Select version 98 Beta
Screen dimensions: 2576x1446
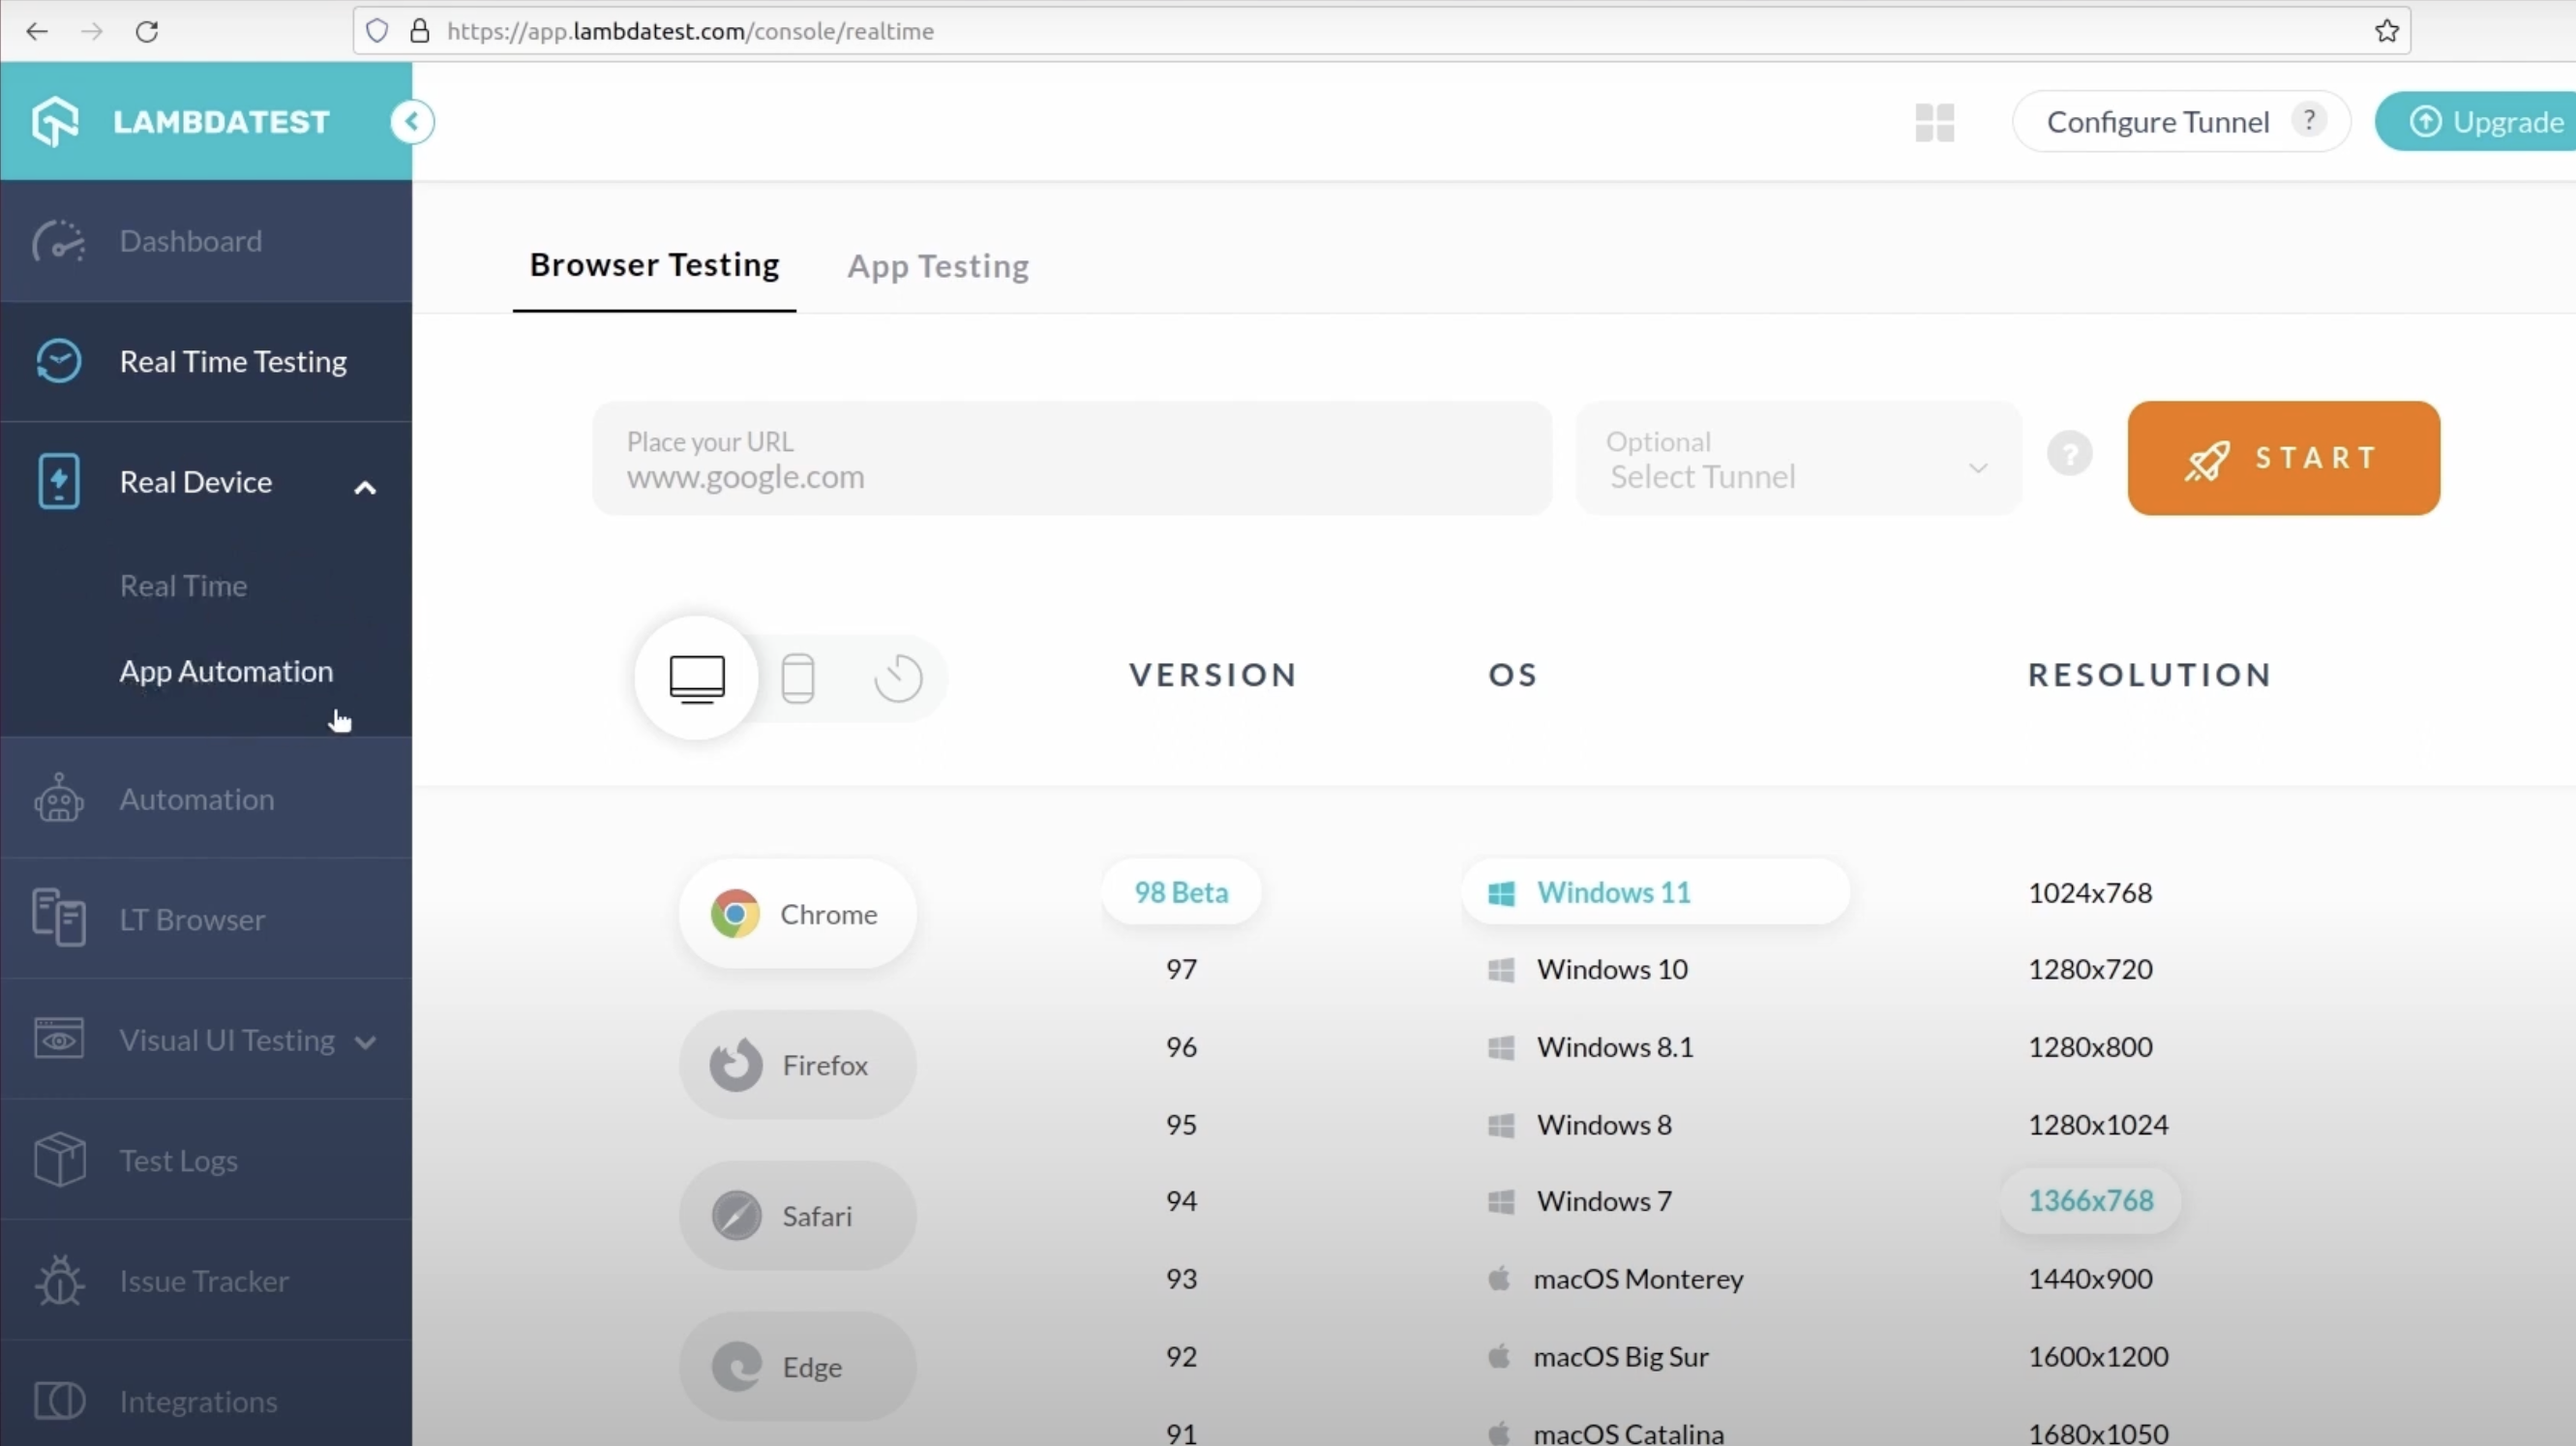coord(1181,892)
